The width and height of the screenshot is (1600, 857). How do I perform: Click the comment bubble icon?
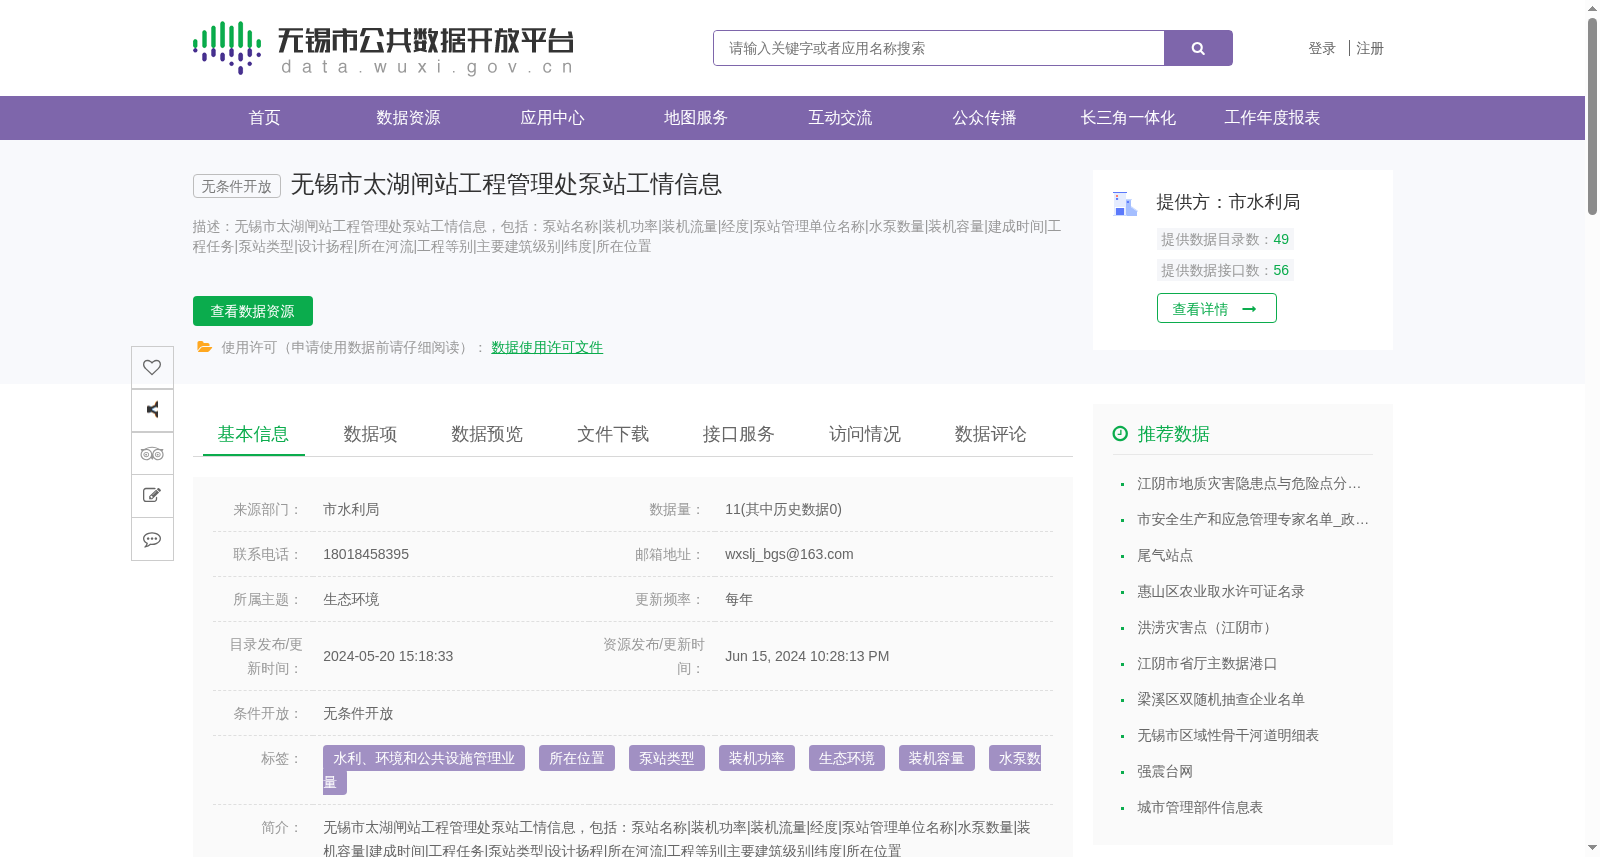pos(152,539)
